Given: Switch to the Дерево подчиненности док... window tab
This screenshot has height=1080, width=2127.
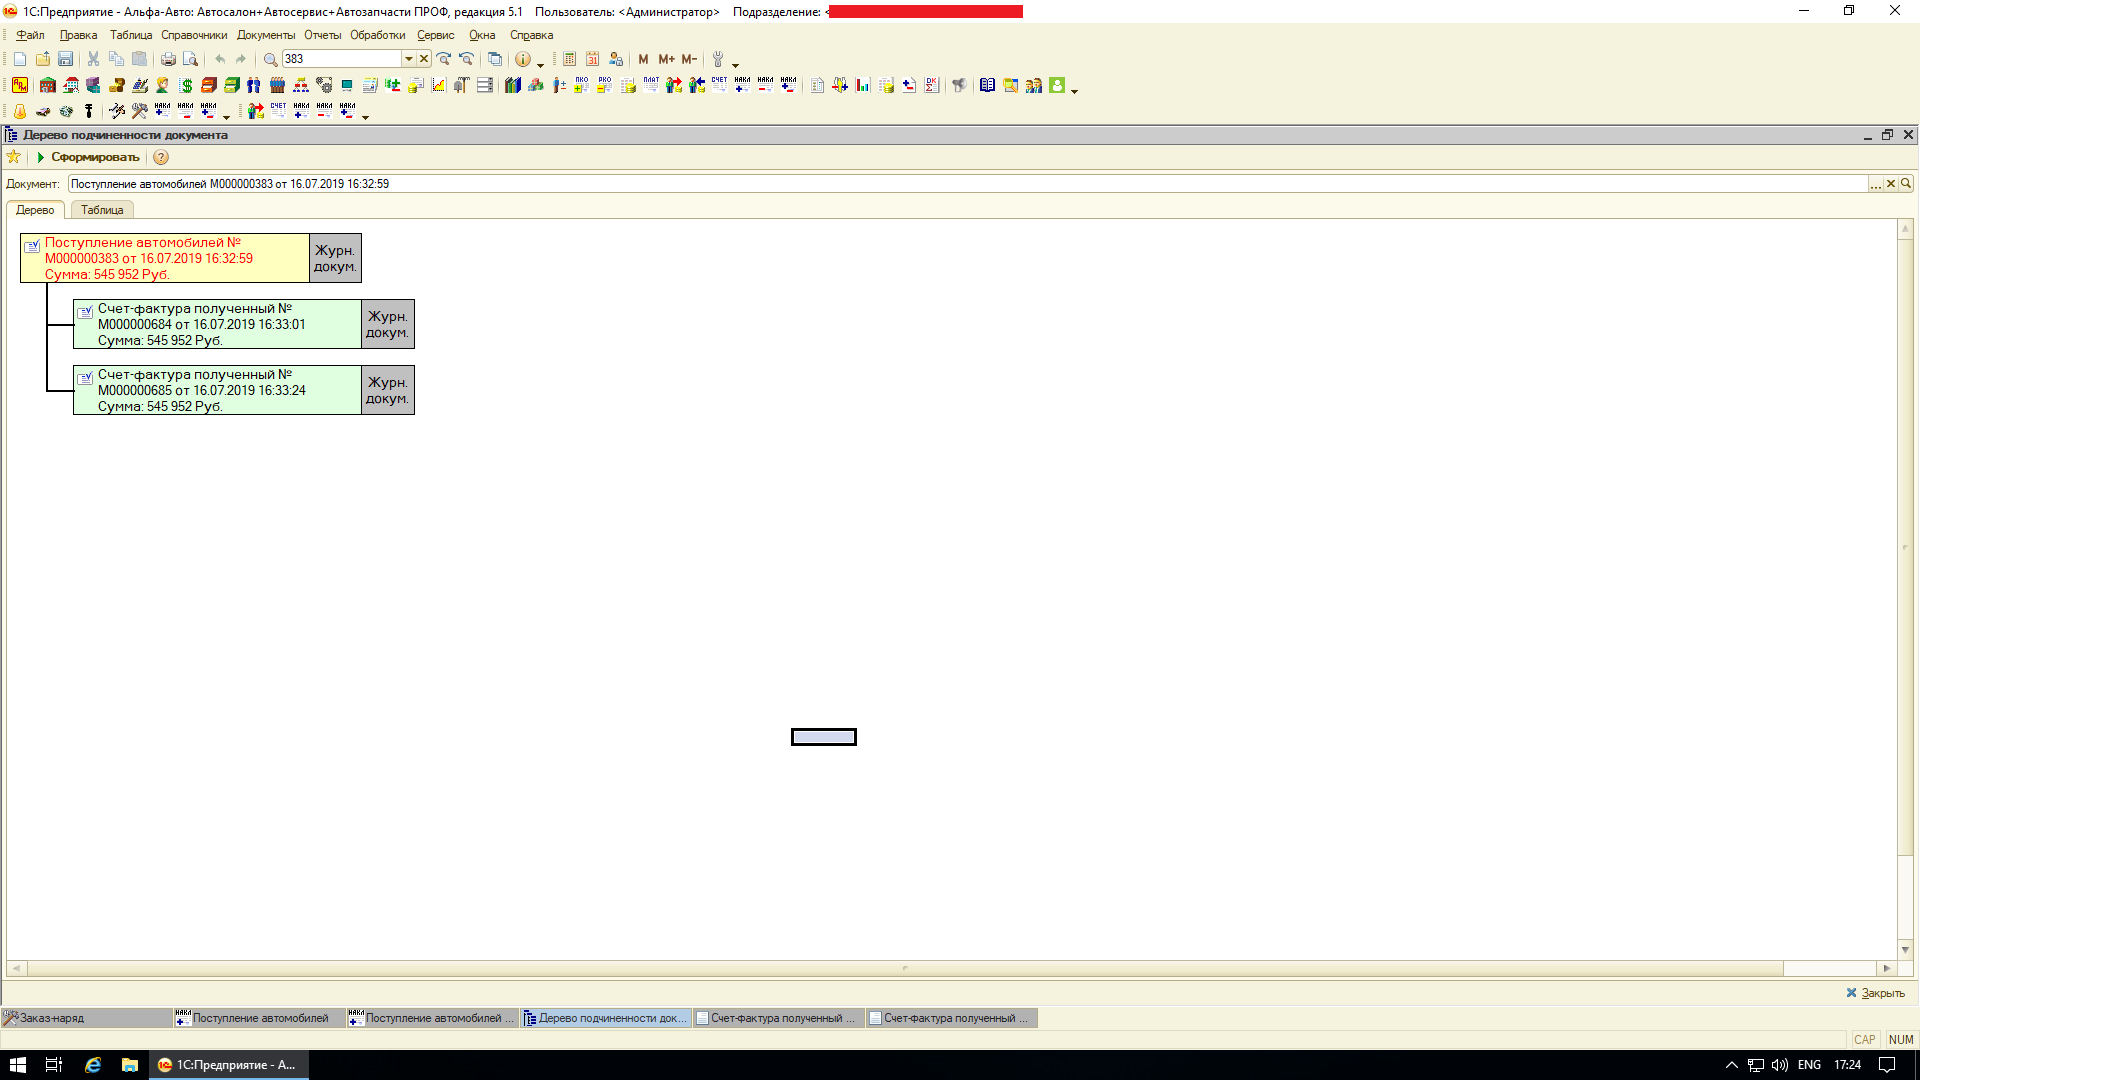Looking at the screenshot, I should tap(606, 1018).
